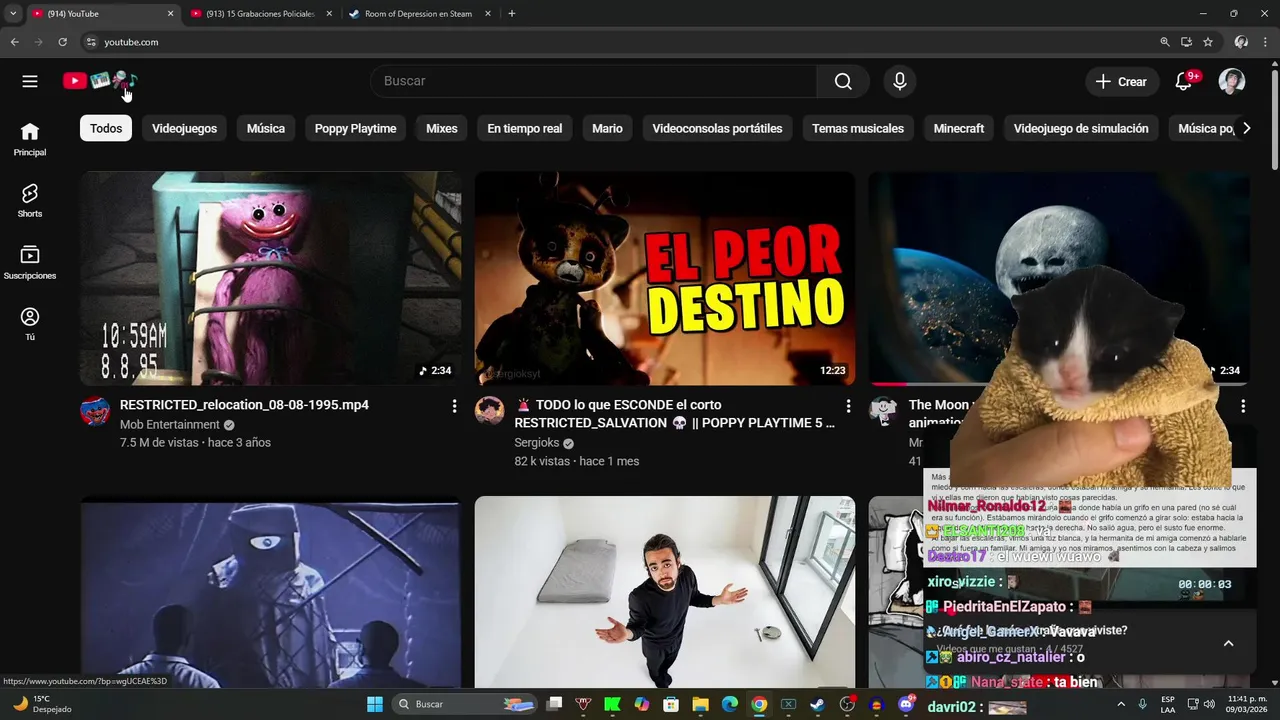Start voice search with the microphone
The height and width of the screenshot is (720, 1280).
click(x=900, y=81)
